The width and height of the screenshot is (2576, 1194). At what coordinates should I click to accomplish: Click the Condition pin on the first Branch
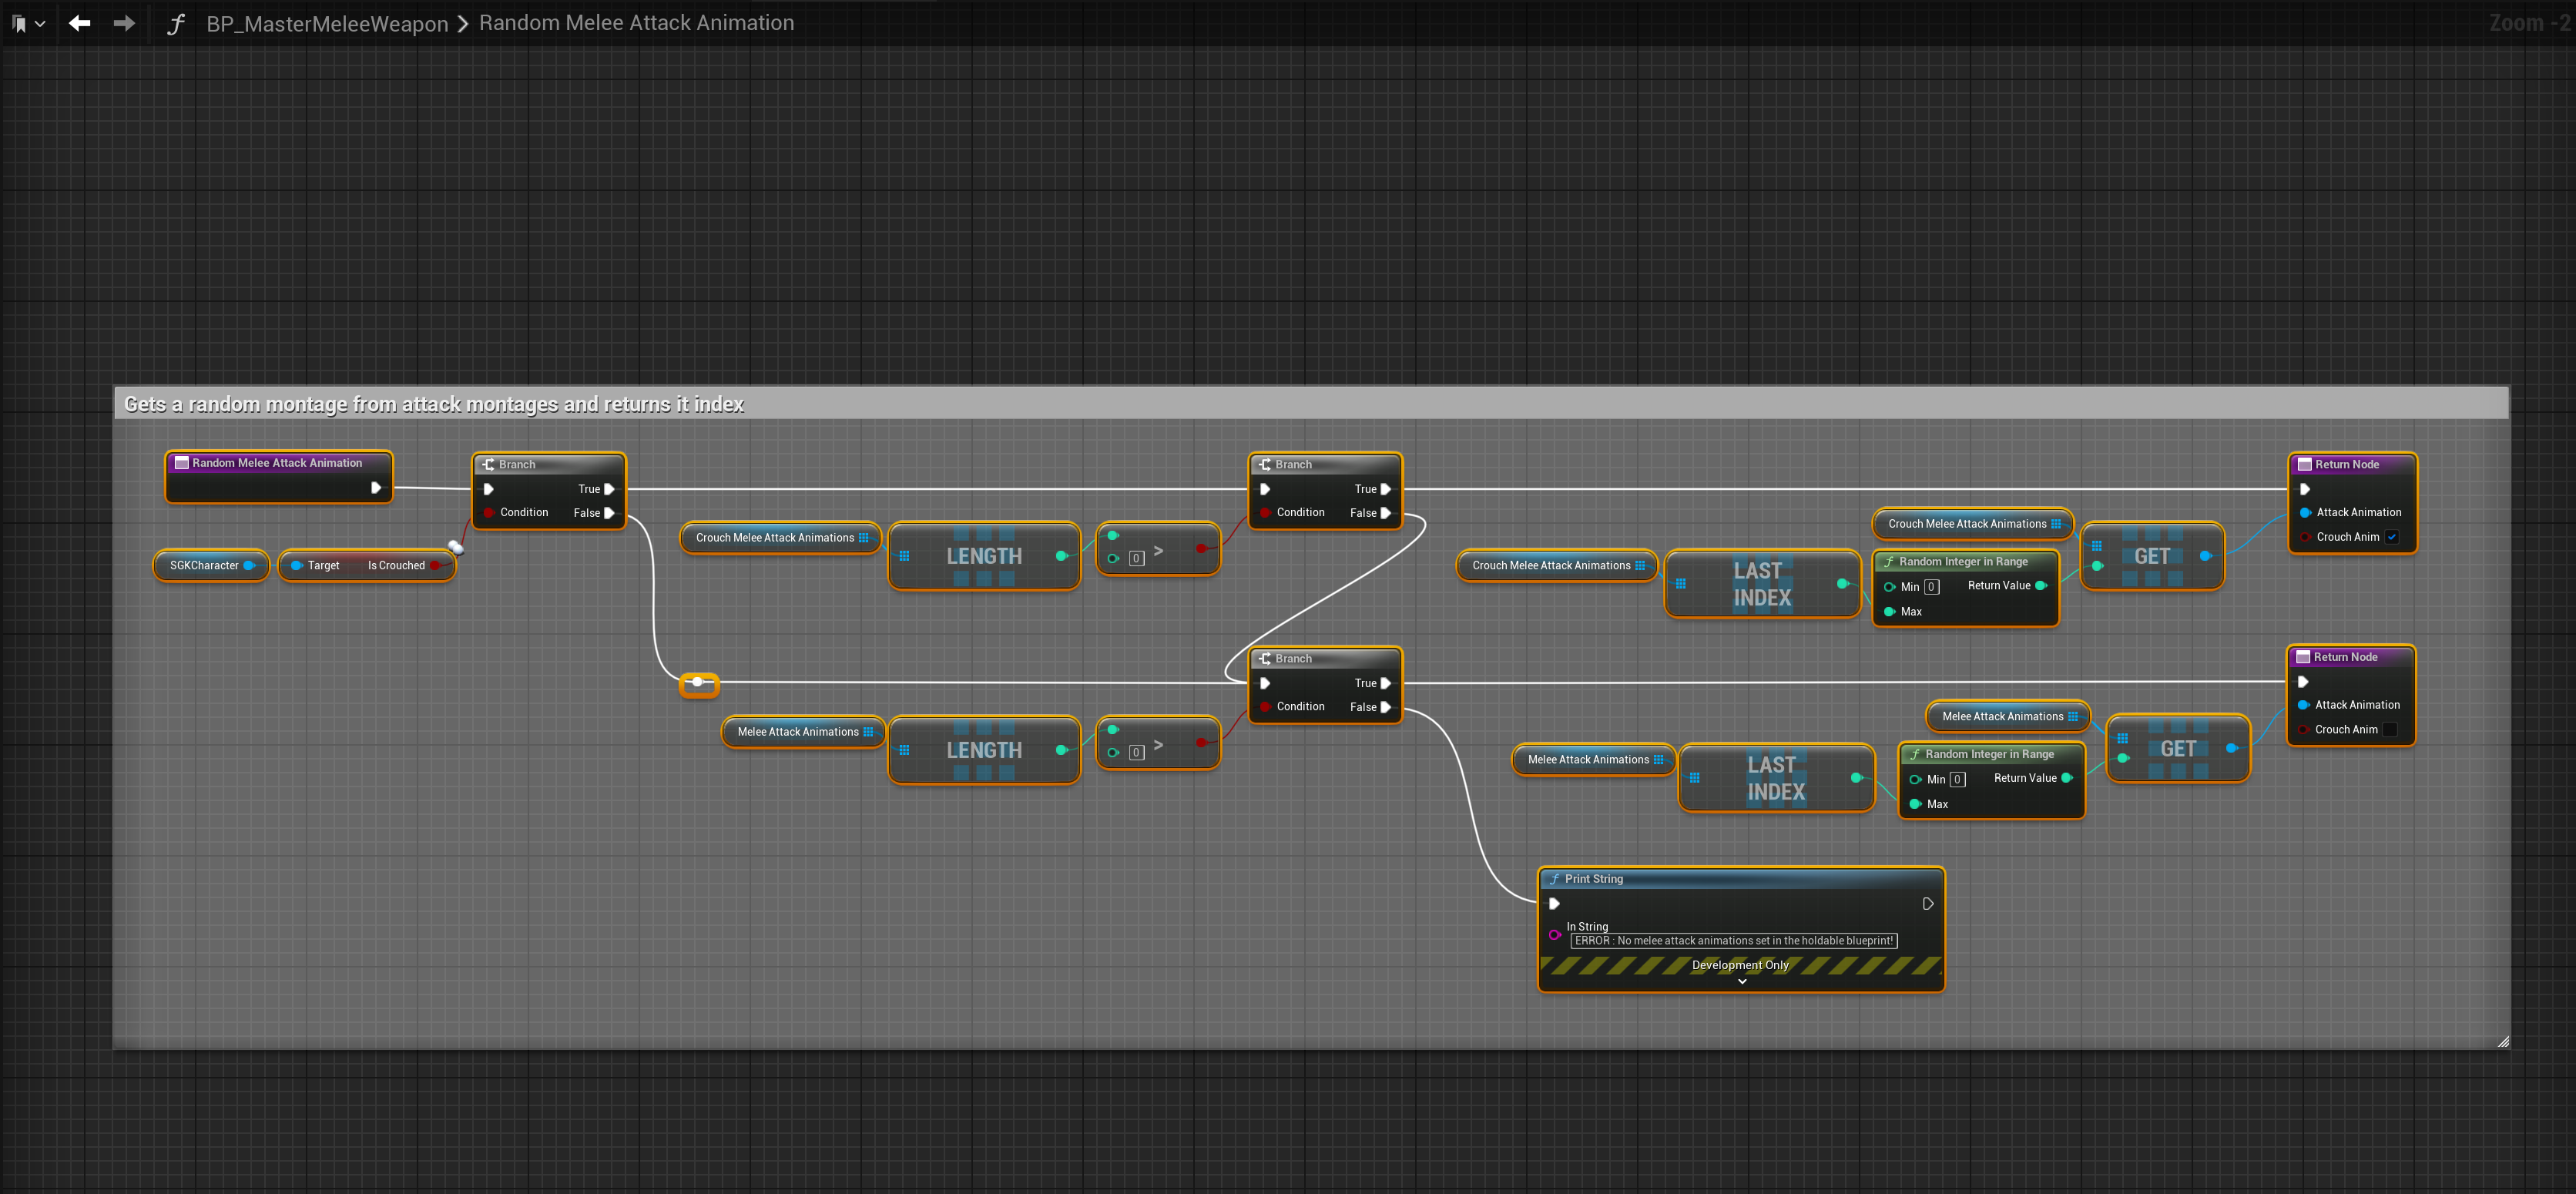489,513
